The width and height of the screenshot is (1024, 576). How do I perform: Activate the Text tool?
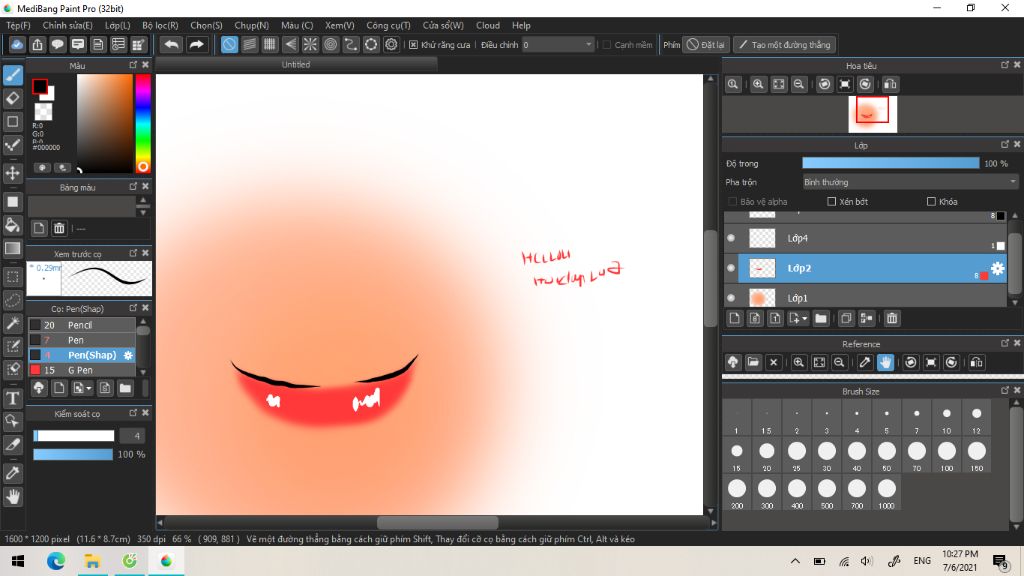[13, 398]
